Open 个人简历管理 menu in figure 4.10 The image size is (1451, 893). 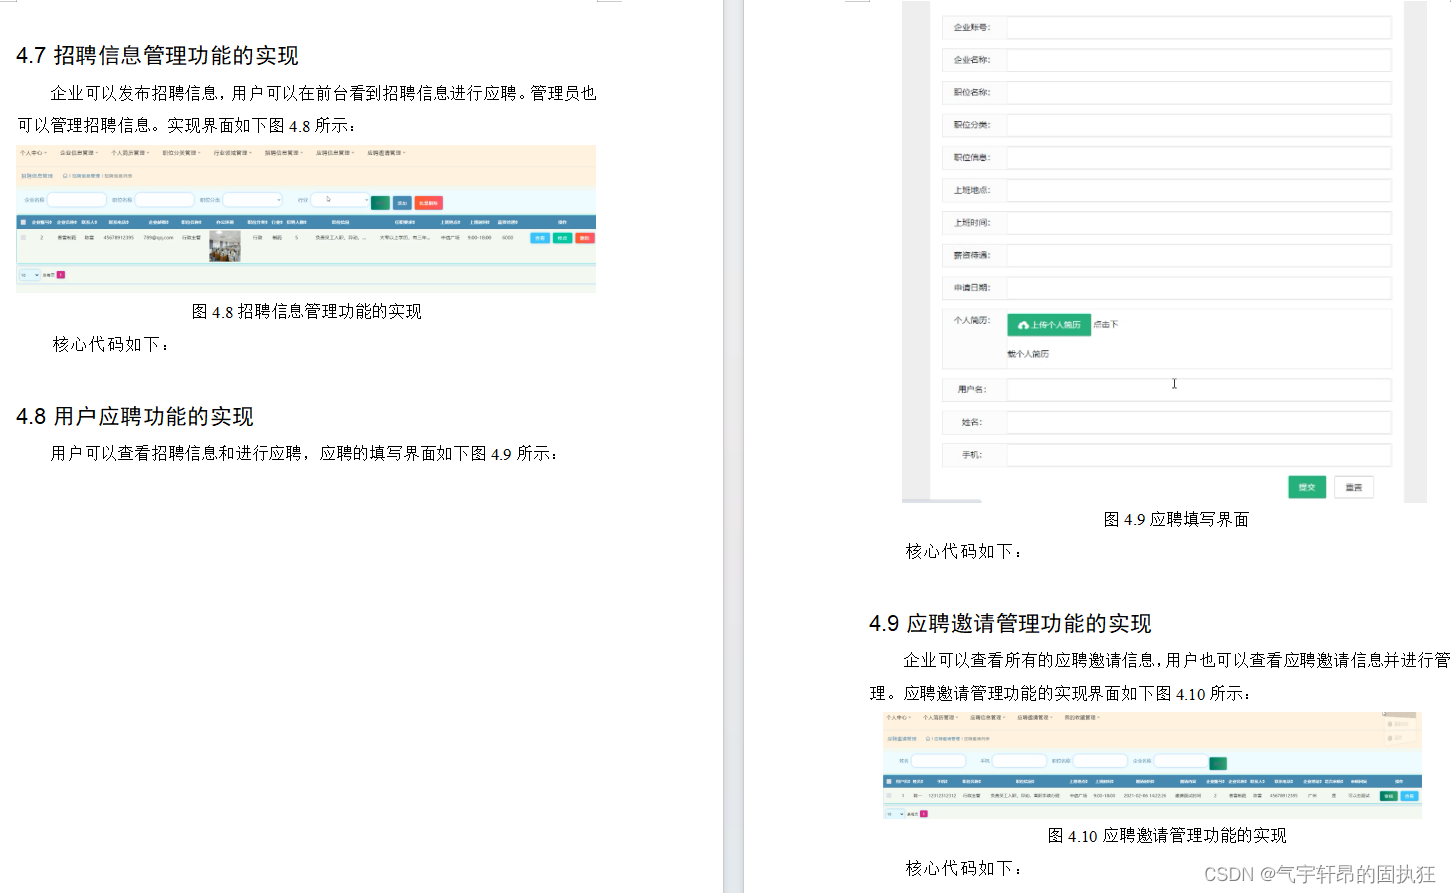pos(940,717)
